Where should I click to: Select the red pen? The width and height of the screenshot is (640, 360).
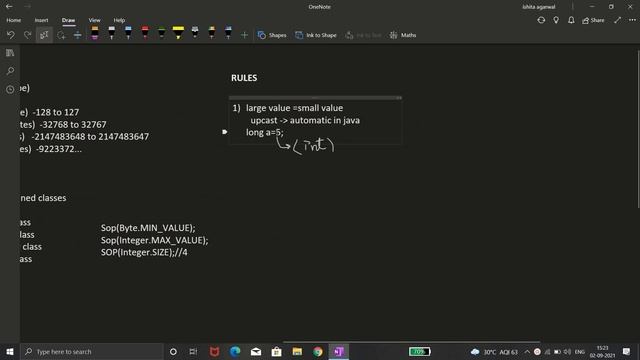(145, 33)
